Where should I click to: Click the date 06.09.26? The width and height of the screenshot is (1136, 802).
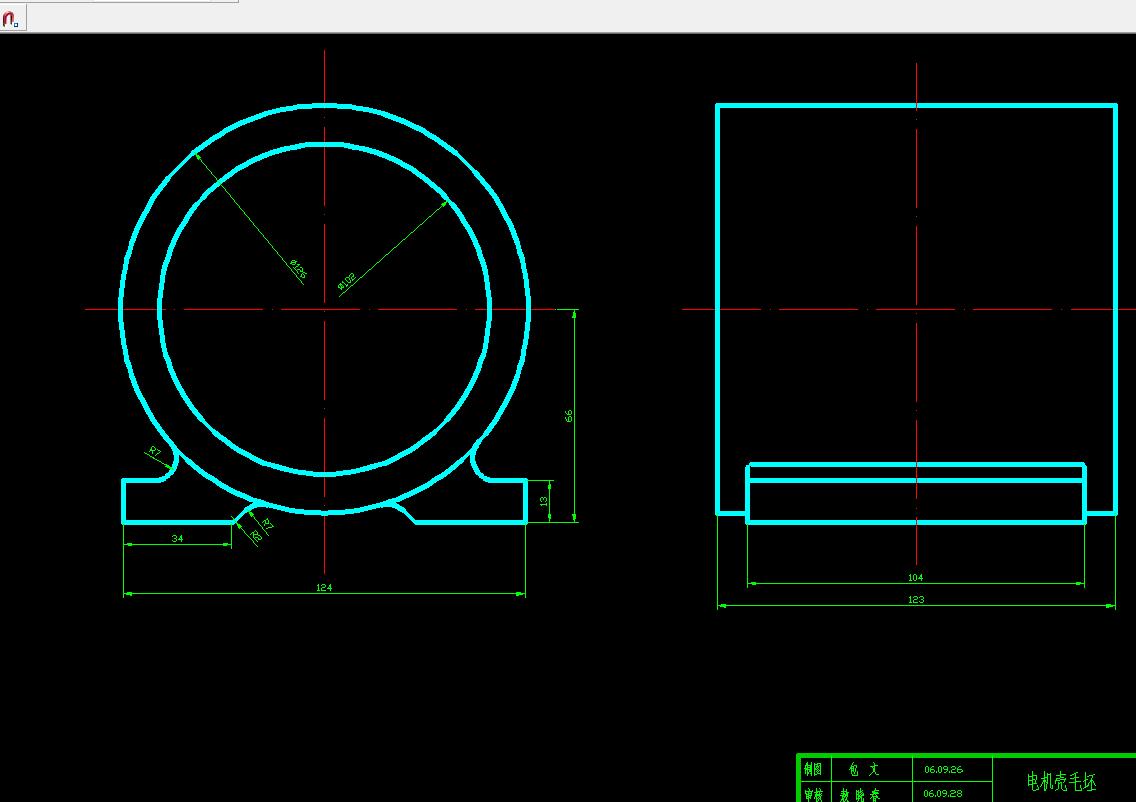pos(943,769)
